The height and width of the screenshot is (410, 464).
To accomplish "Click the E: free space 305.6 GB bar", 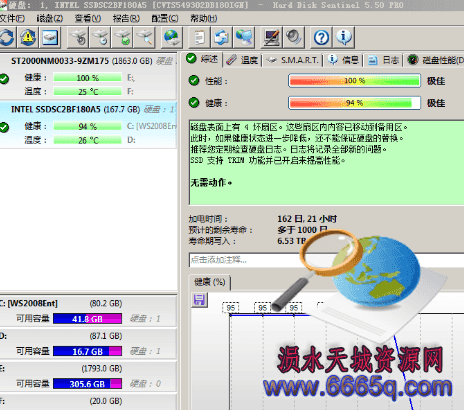I will (x=87, y=384).
